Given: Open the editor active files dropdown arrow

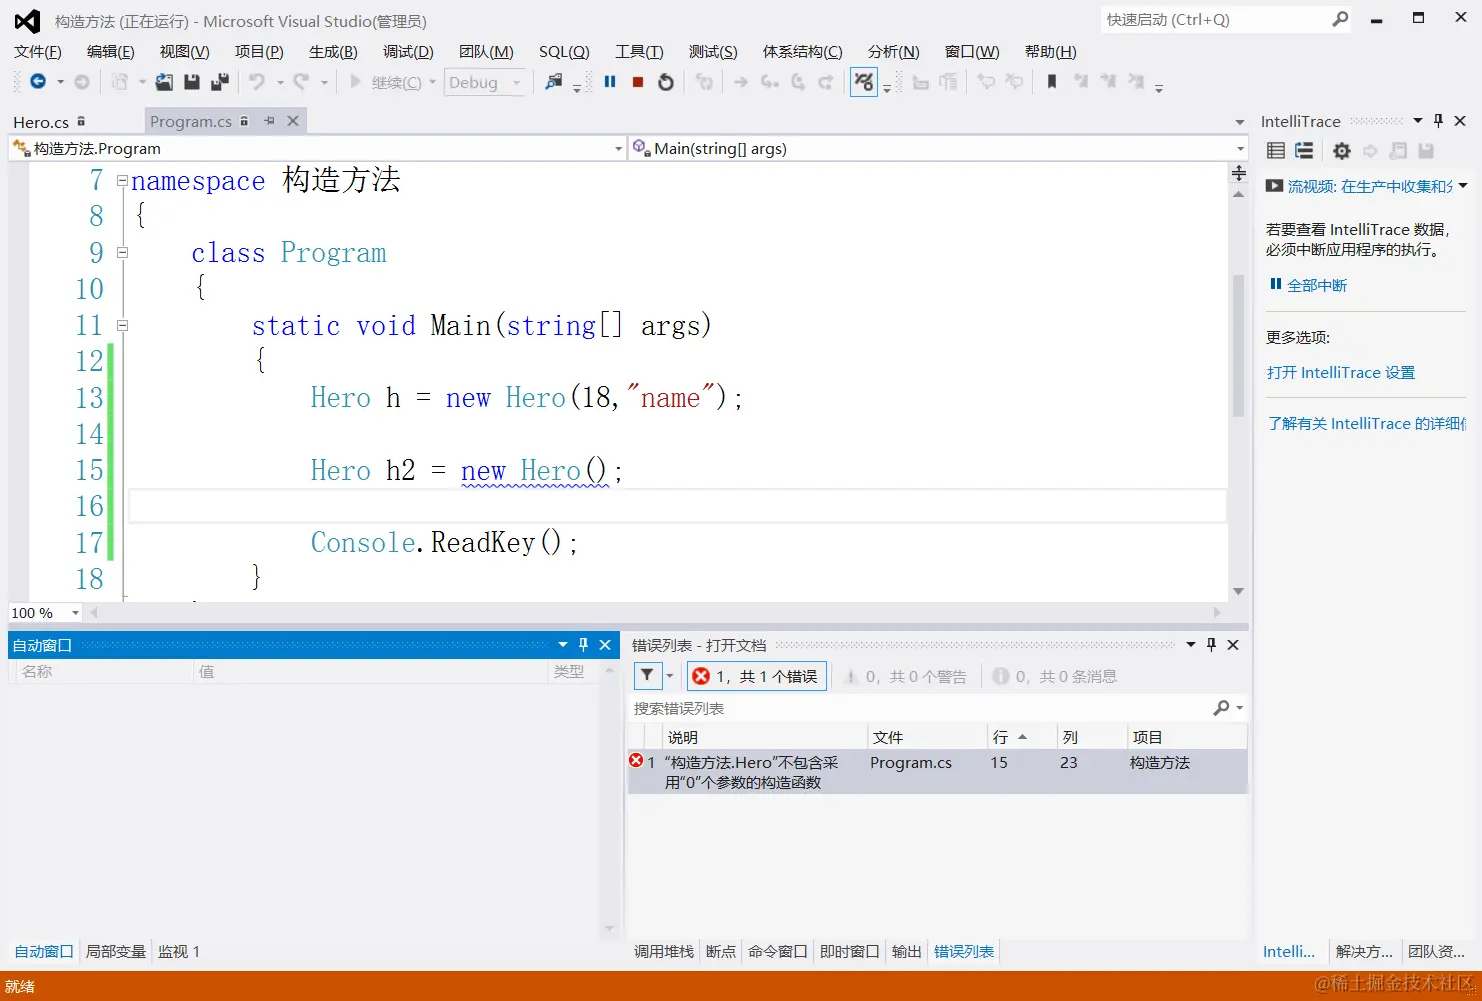Looking at the screenshot, I should click(x=1240, y=122).
